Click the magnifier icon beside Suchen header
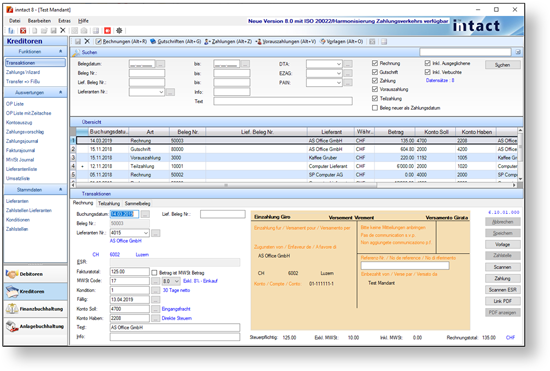This screenshot has height=371, width=550. (x=76, y=53)
